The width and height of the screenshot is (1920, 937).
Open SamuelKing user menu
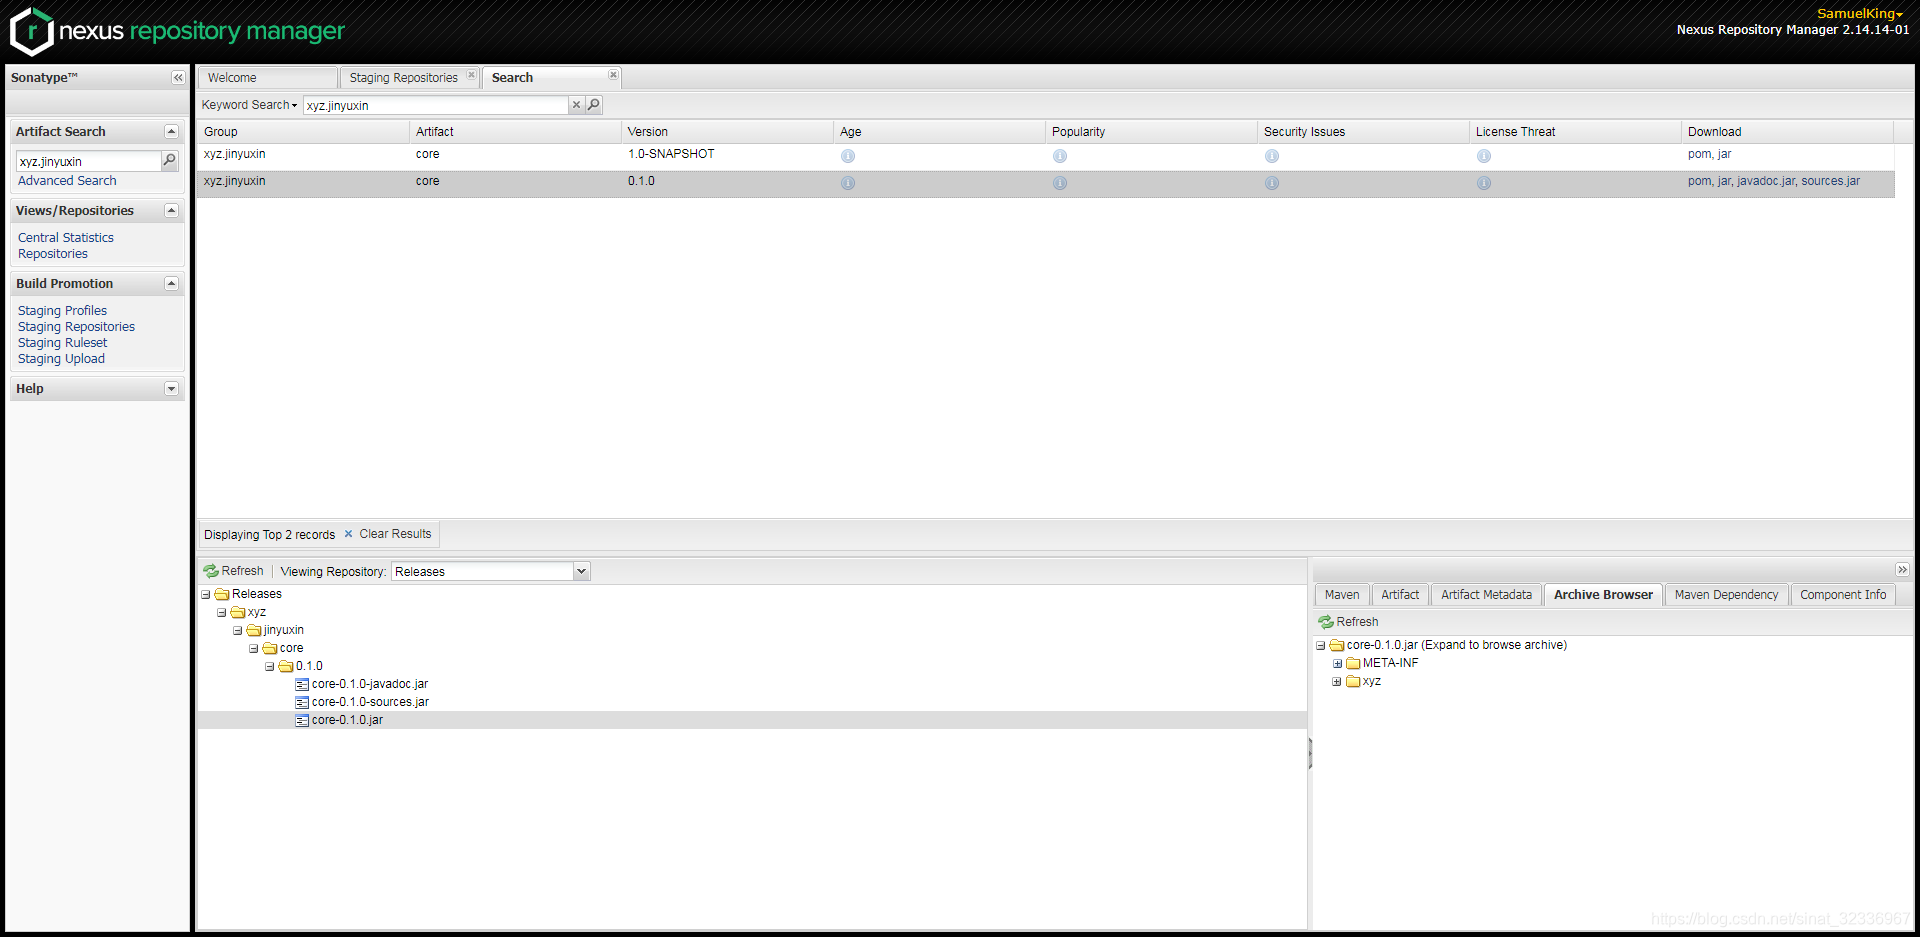[1860, 13]
